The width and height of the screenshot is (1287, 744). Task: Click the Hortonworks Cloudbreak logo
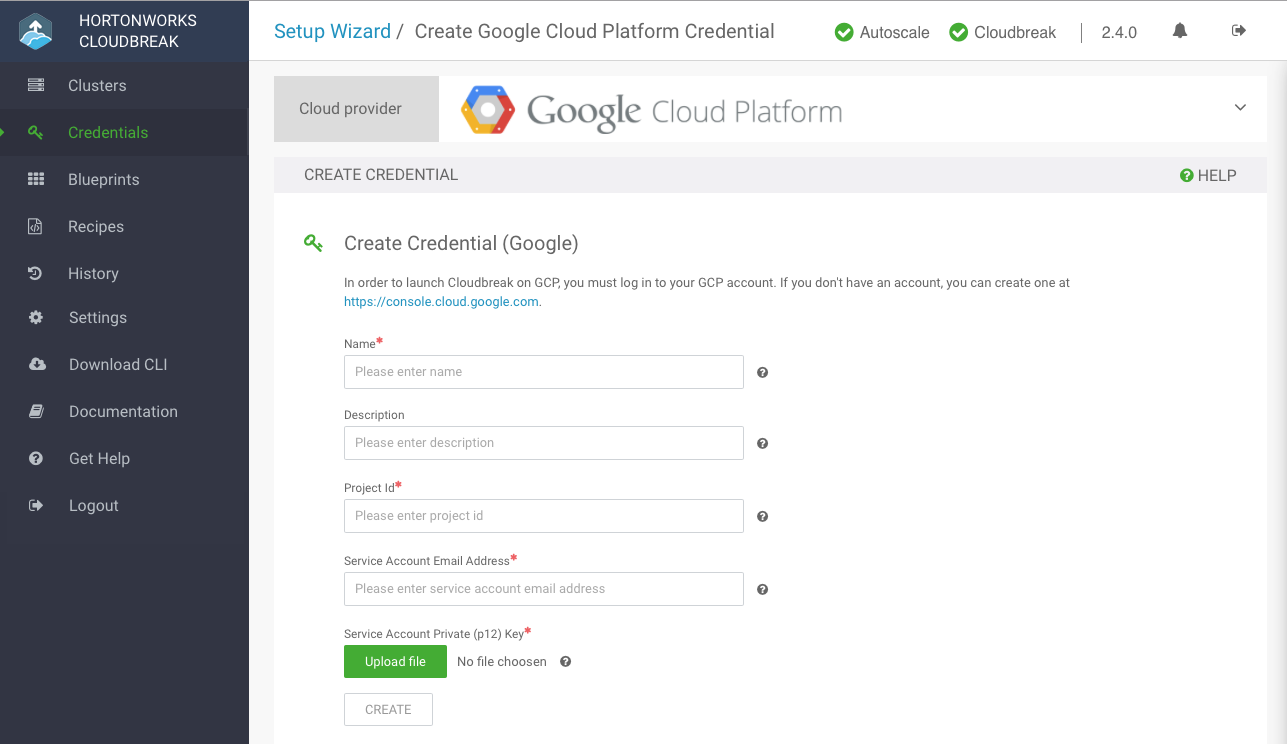point(35,31)
